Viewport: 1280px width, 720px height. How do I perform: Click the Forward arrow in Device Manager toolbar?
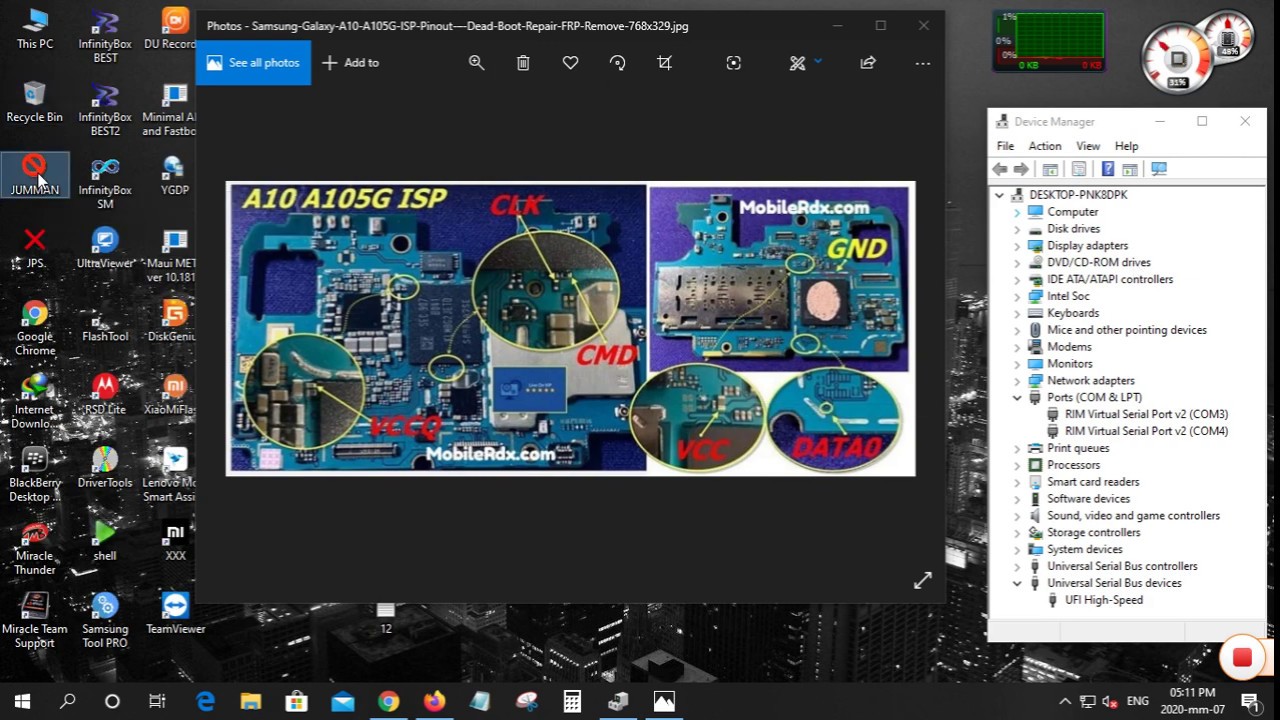(1021, 169)
